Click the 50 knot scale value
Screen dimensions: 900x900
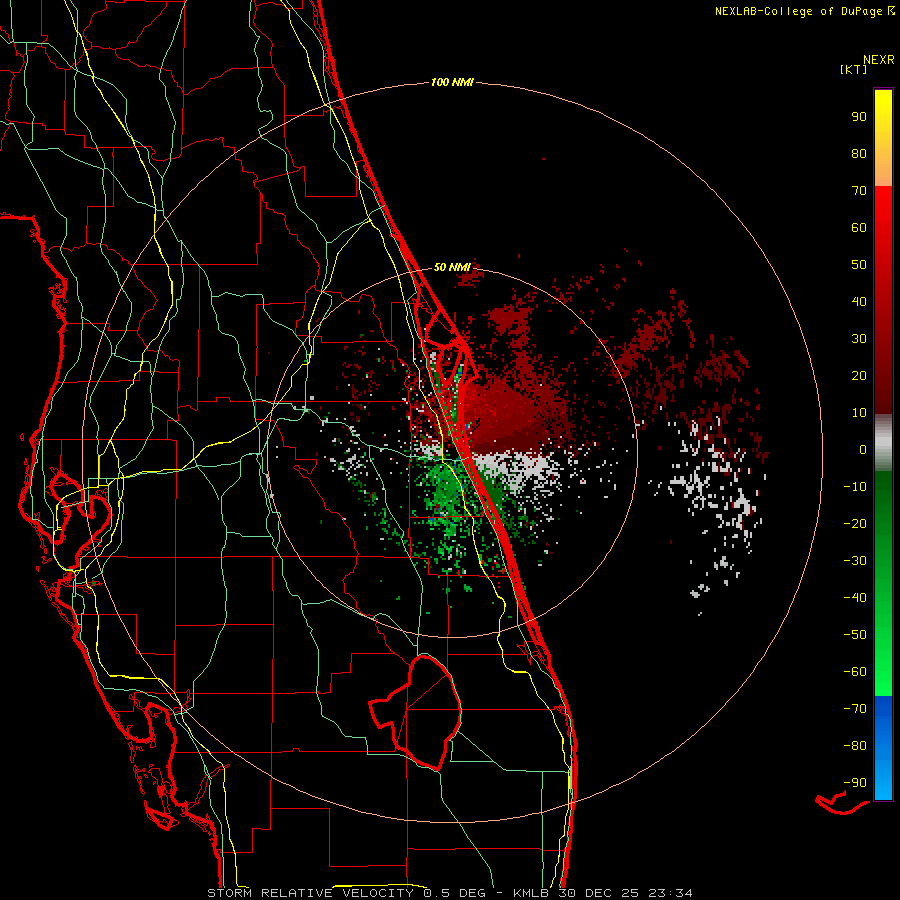(x=859, y=265)
